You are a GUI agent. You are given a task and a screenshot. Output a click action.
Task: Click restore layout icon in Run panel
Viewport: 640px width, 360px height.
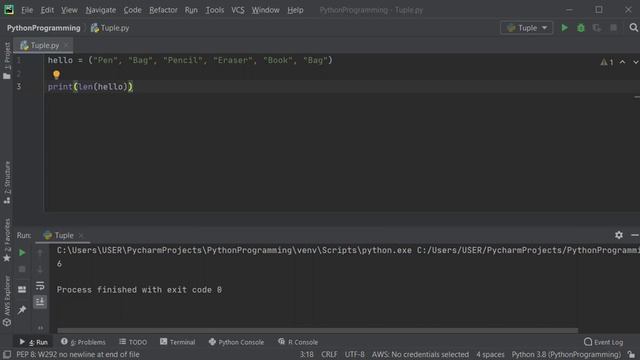point(22,289)
